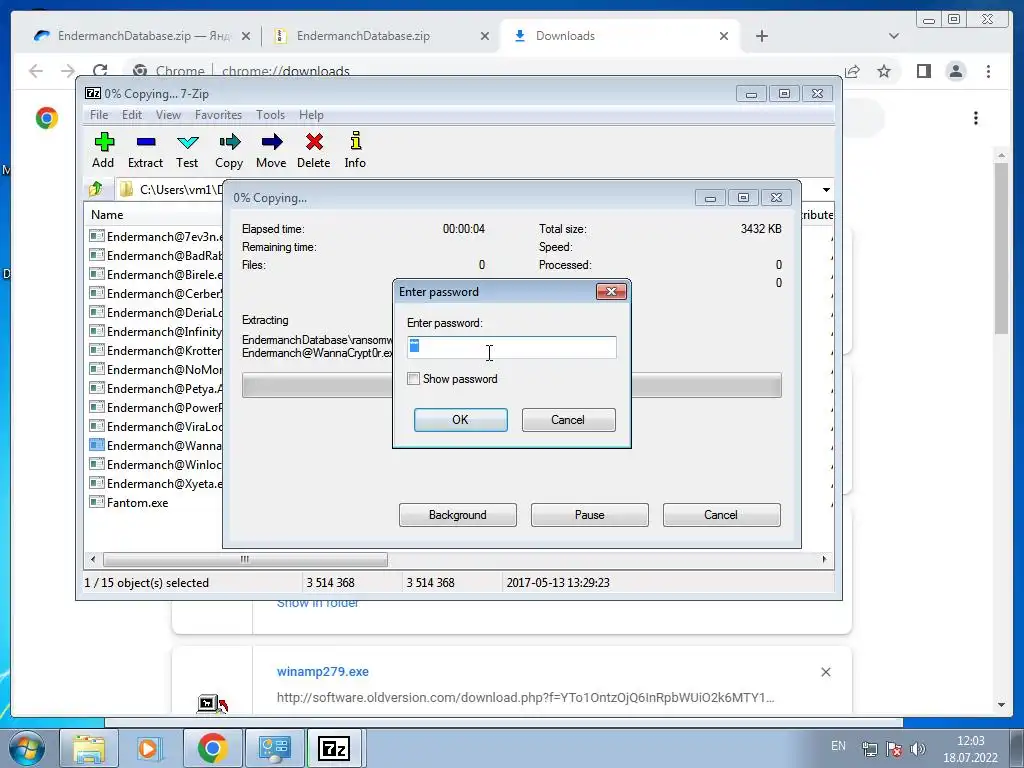Open the media player taskbar icon
The height and width of the screenshot is (768, 1024).
(x=149, y=748)
